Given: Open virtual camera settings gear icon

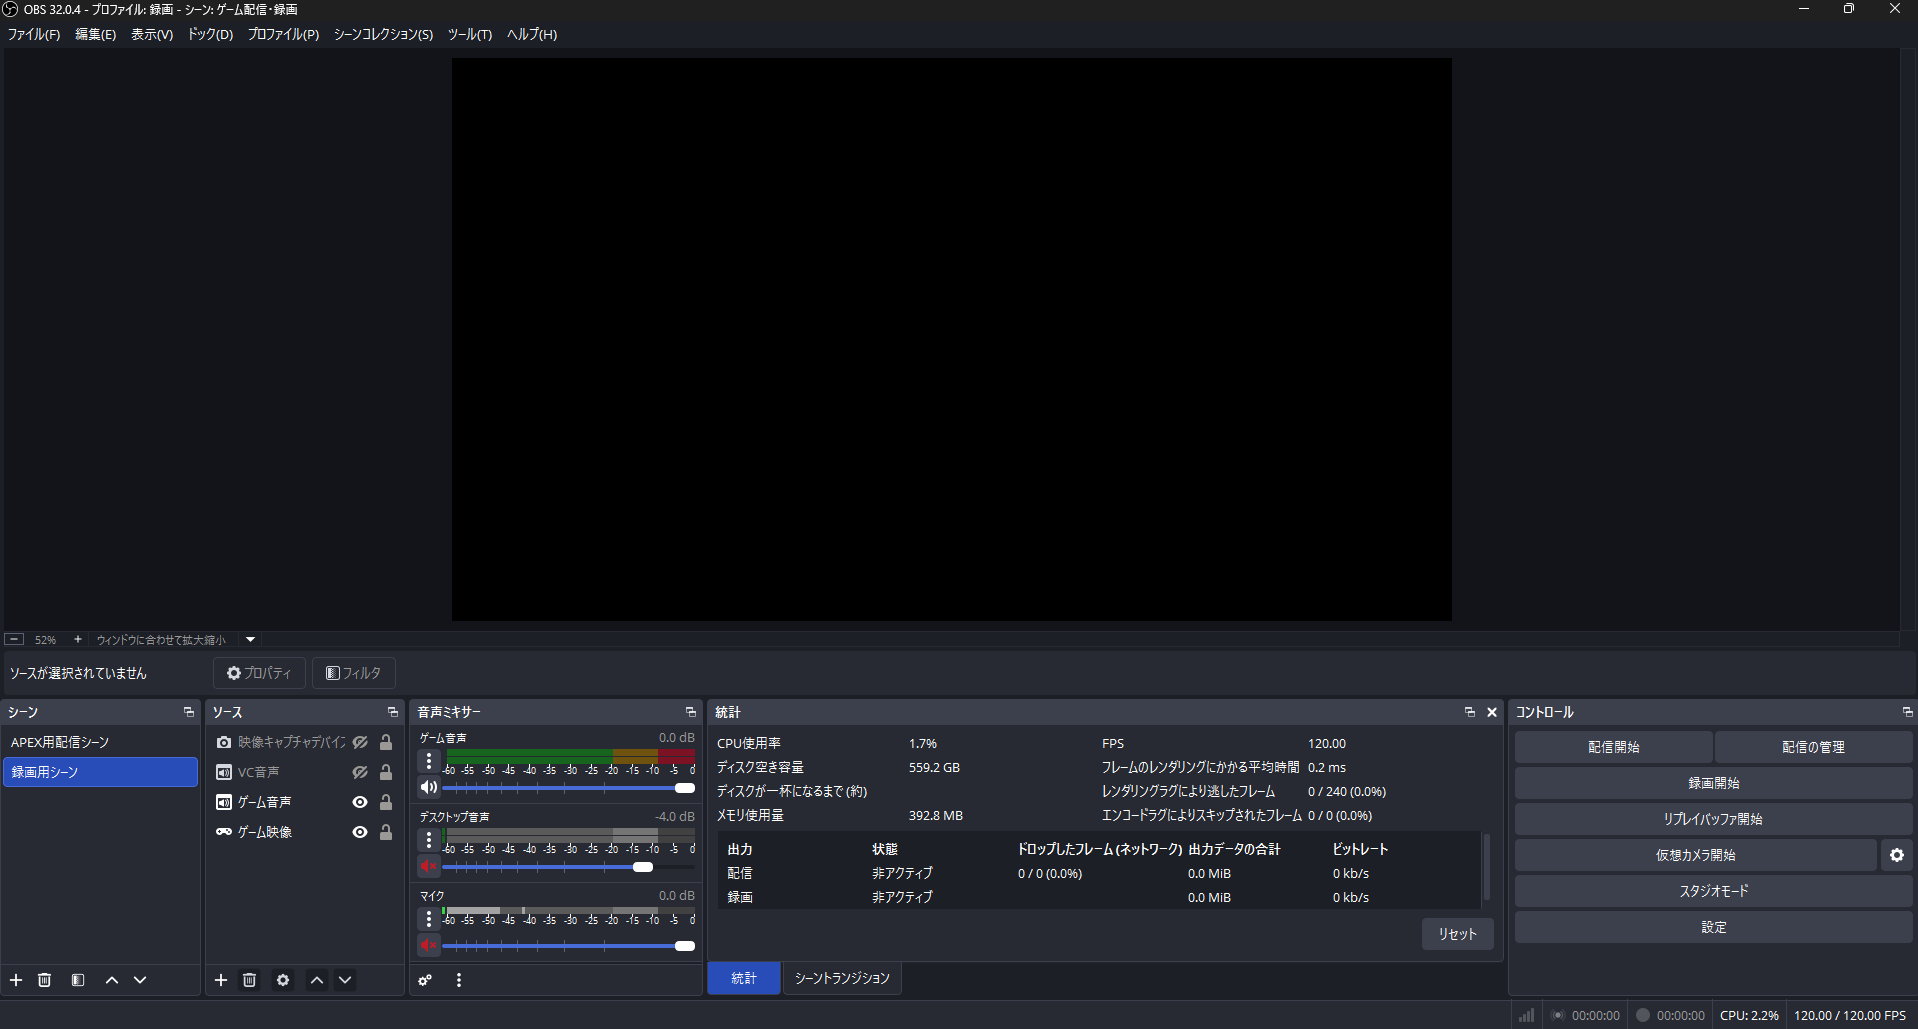Looking at the screenshot, I should tap(1896, 855).
